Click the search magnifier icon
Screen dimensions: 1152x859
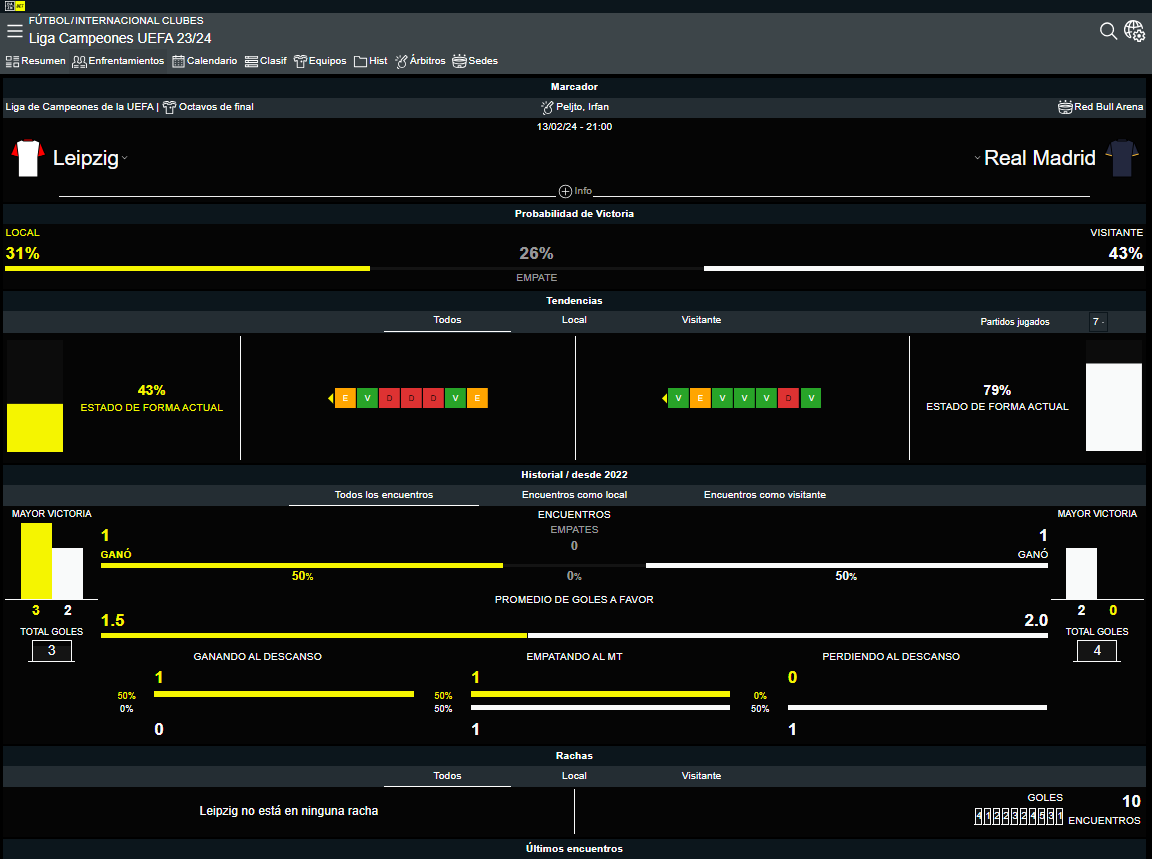tap(1108, 31)
